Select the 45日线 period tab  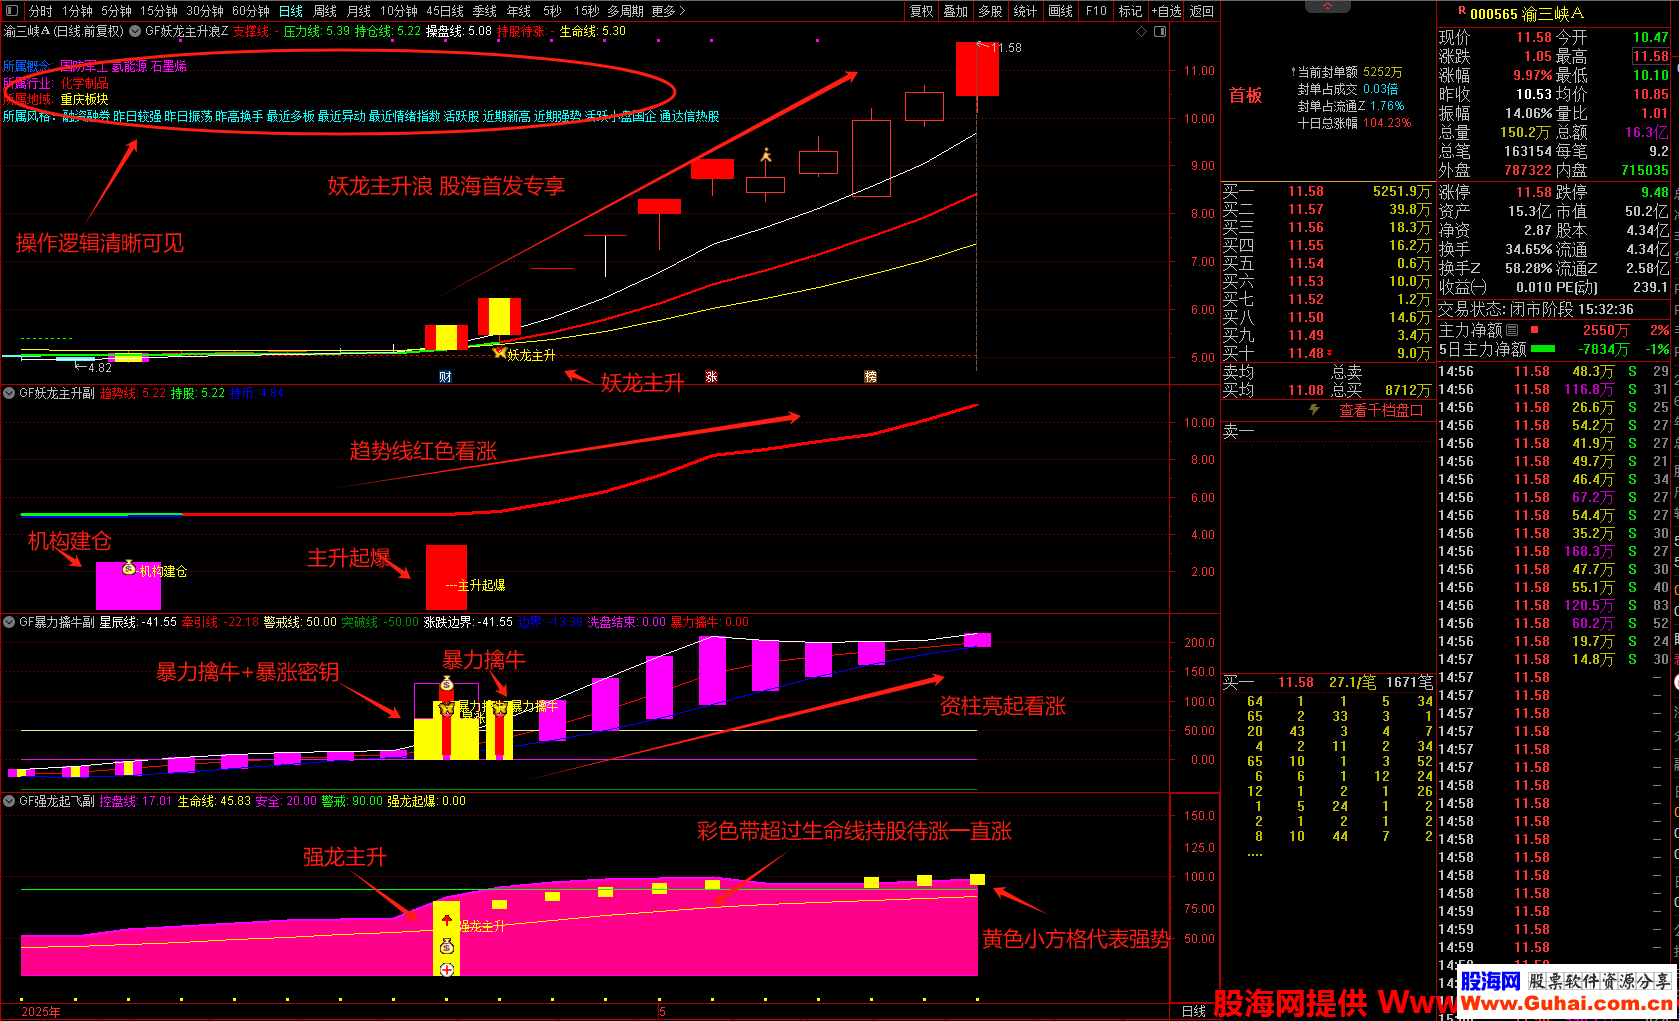pyautogui.click(x=445, y=11)
